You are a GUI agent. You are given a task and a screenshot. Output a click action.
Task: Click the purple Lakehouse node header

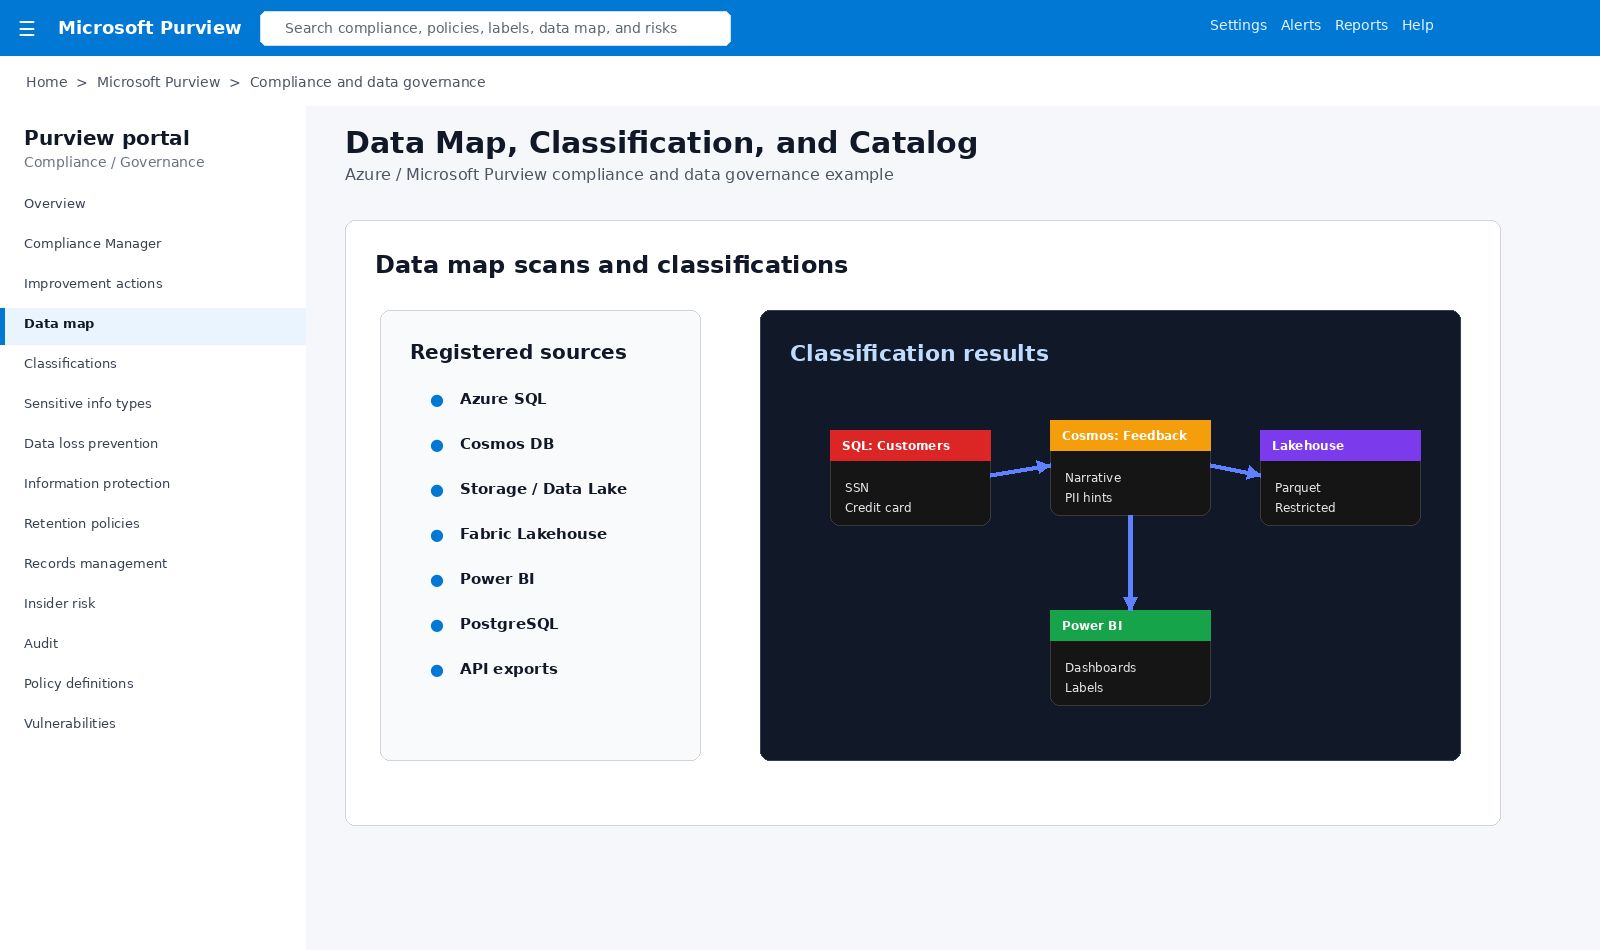(x=1340, y=446)
